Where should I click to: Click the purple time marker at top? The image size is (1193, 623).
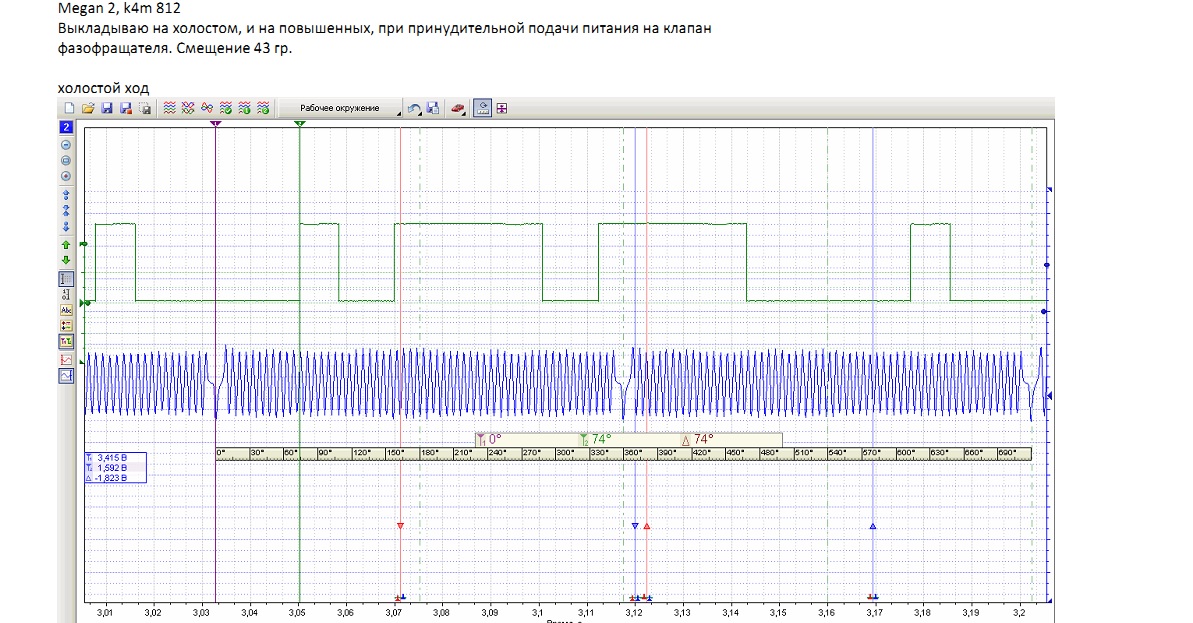[x=216, y=123]
